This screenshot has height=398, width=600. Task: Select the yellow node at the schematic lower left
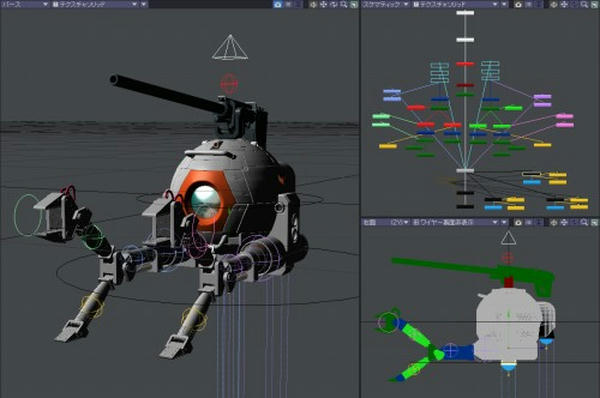tap(388, 146)
